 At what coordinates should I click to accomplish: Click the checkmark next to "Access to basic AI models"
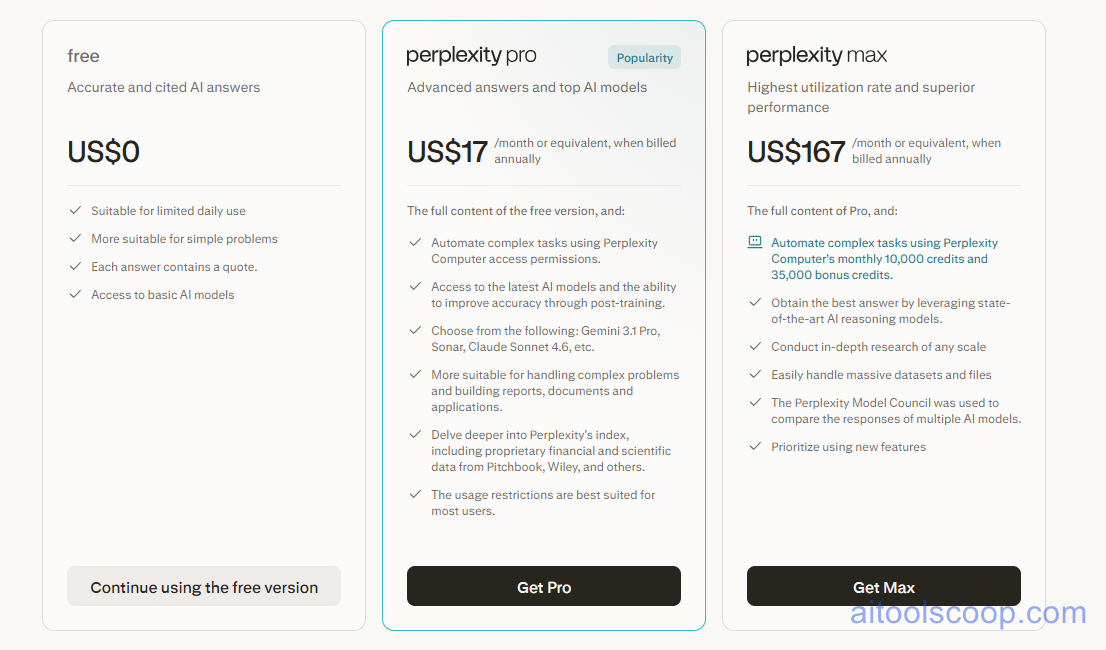pos(75,294)
